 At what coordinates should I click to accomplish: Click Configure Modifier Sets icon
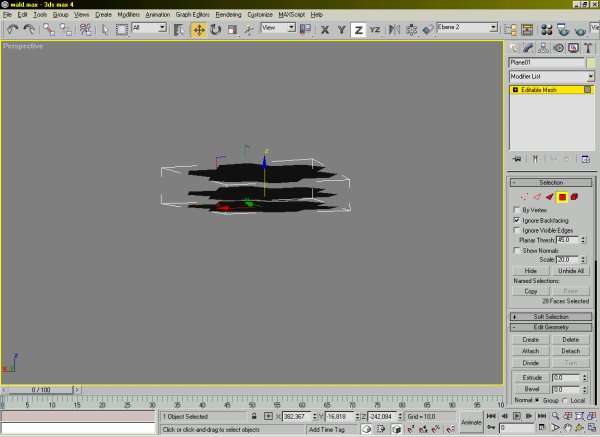(x=585, y=159)
